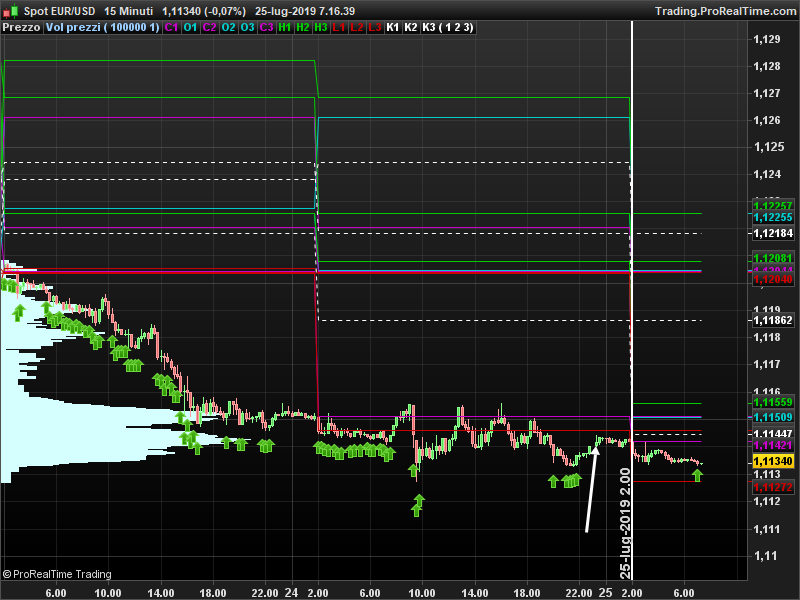Click the red 1,12040 price tag

tap(773, 279)
